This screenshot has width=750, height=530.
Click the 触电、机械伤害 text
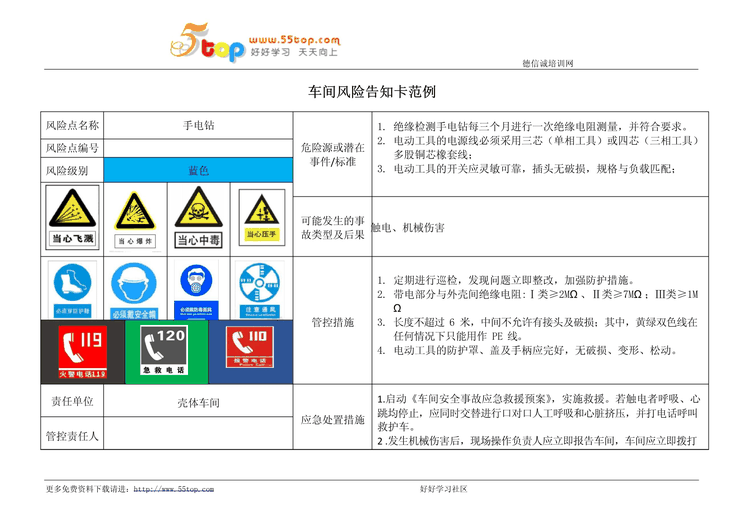pos(408,228)
